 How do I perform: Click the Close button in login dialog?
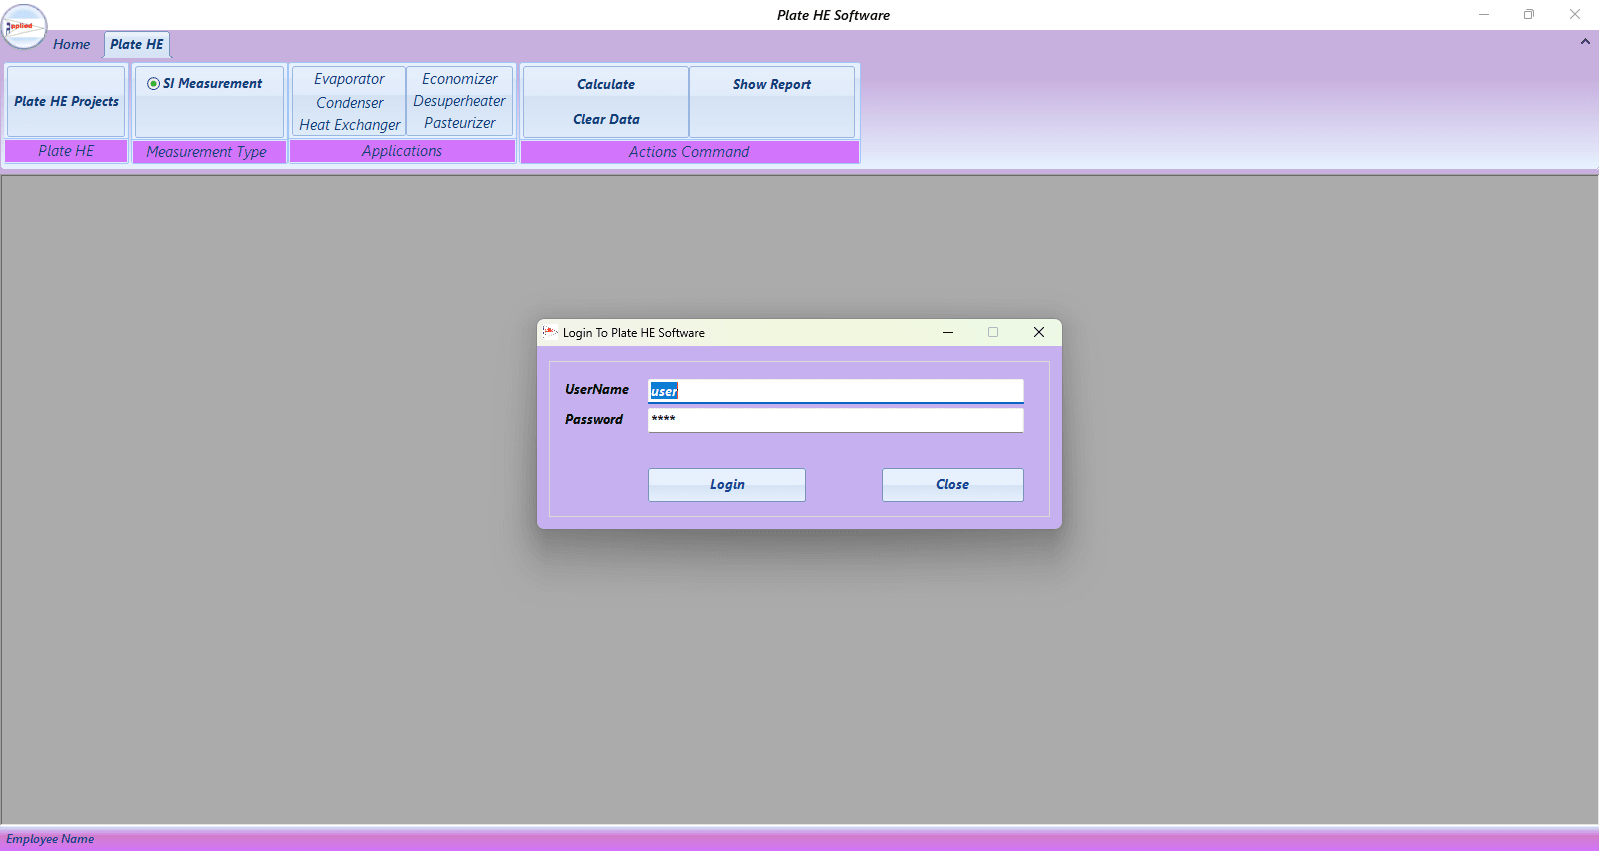[953, 485]
